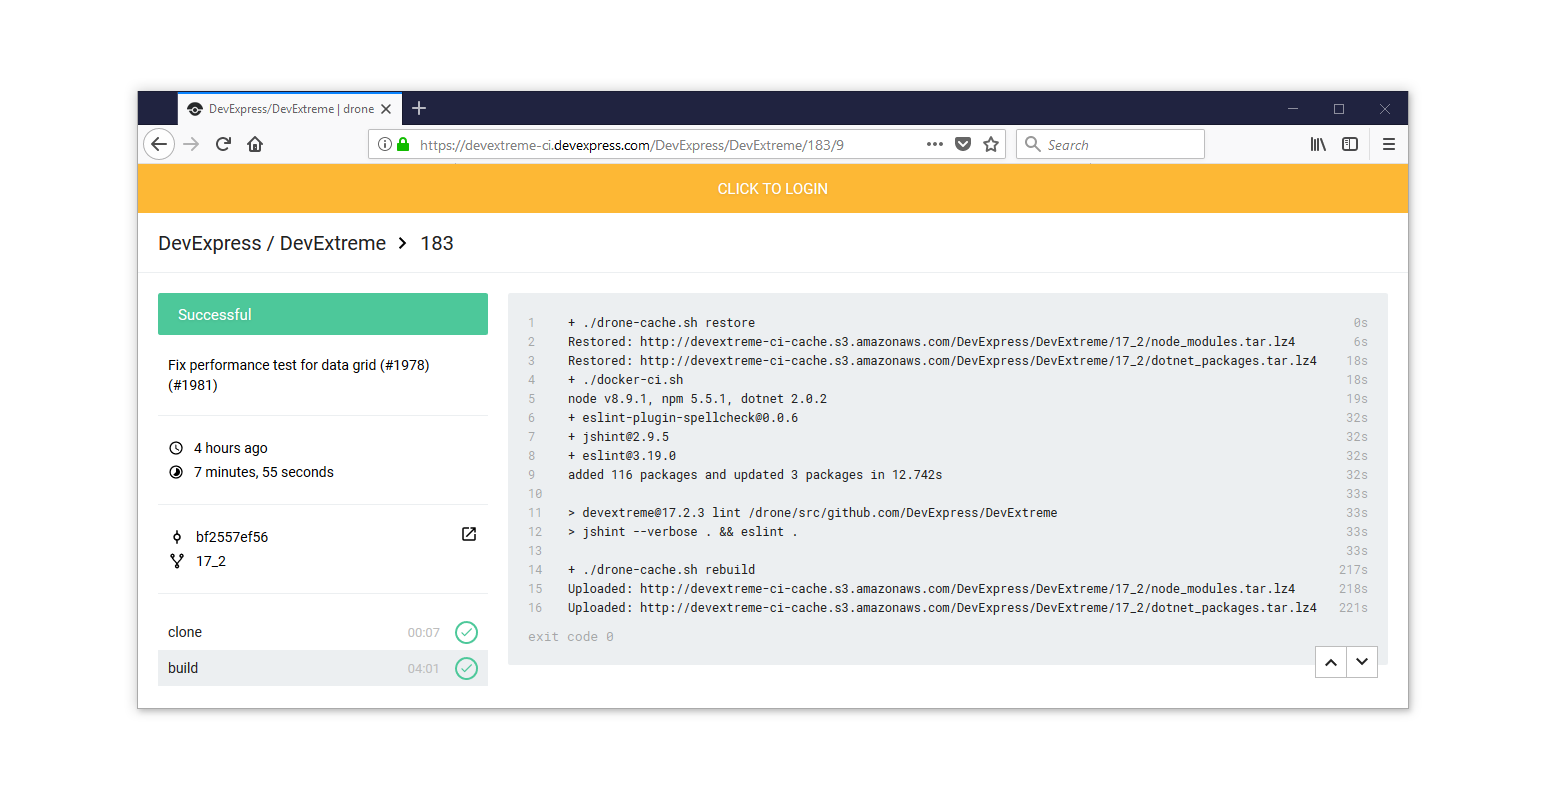
Task: Click log line ./drone-cache.sh rebuild
Action: (662, 570)
